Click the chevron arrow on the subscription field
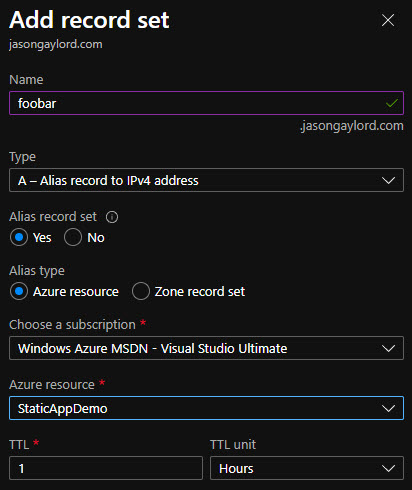Viewport: 412px width, 490px height. 388,349
